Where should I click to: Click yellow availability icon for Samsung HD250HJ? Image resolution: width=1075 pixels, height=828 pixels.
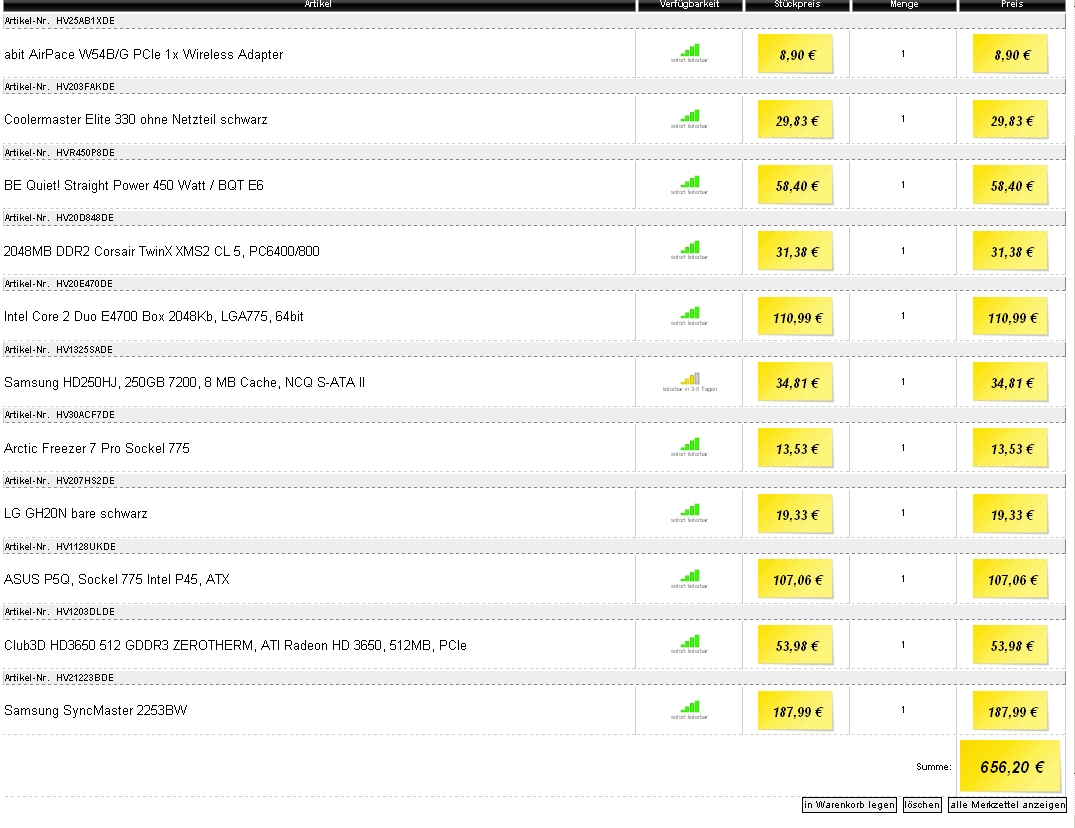(690, 382)
